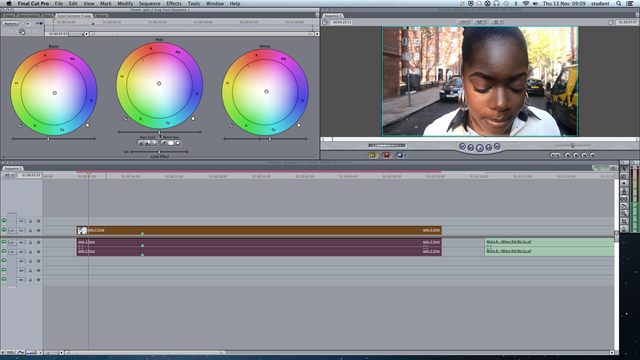This screenshot has height=360, width=640.
Task: Click the Sat saturation slider
Action: pos(159,151)
